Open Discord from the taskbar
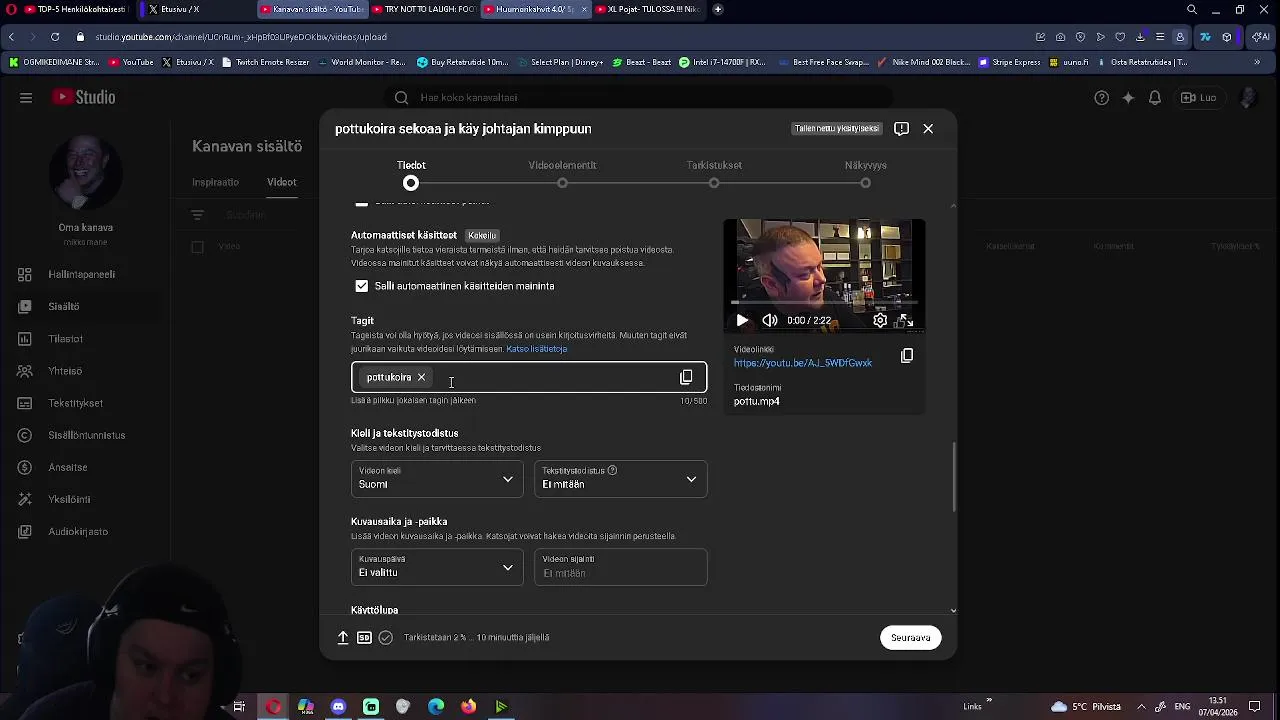 coord(338,707)
